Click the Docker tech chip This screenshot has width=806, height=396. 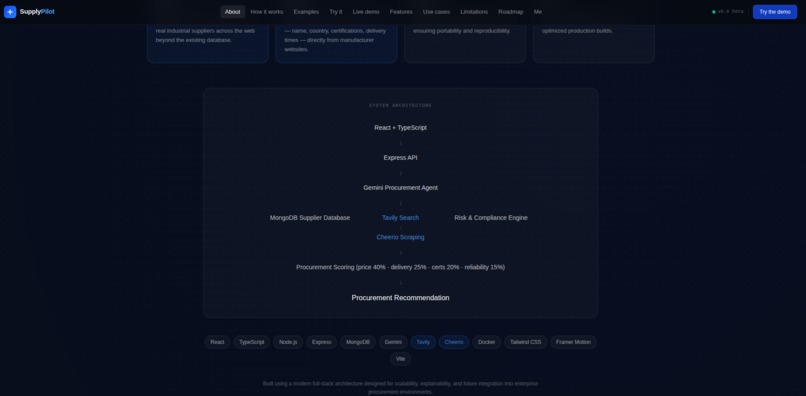tap(487, 342)
